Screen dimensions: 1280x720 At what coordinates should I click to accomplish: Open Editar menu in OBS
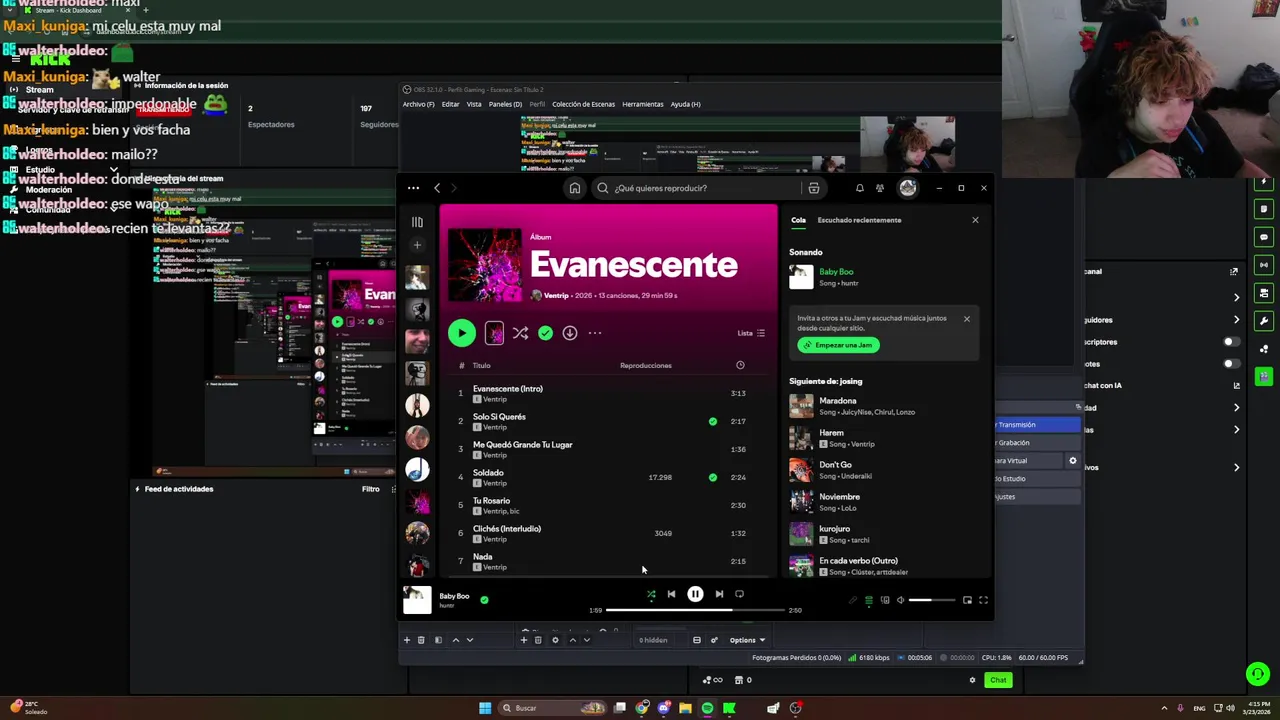click(x=451, y=104)
